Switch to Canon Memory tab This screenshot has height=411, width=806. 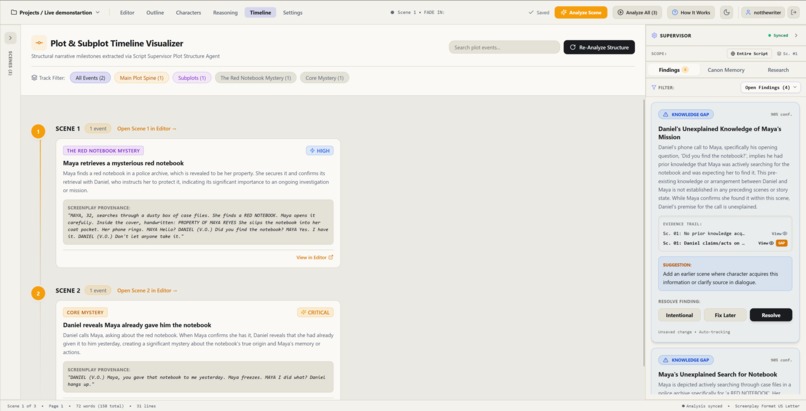point(726,70)
